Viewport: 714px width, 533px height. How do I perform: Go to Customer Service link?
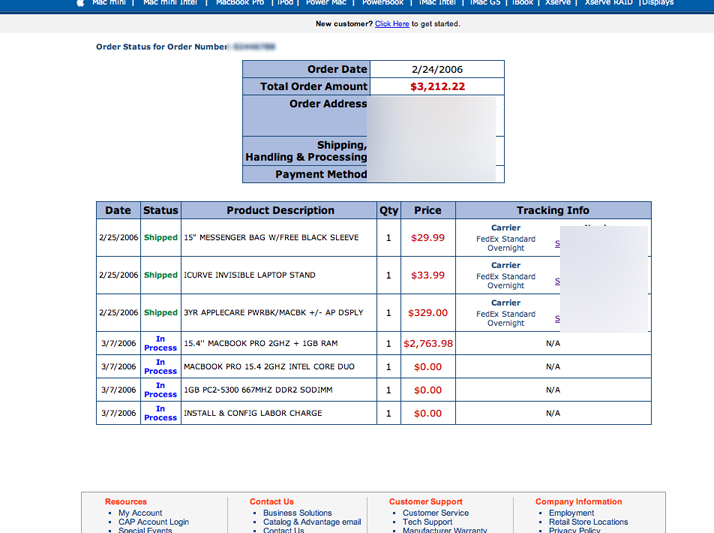(435, 513)
